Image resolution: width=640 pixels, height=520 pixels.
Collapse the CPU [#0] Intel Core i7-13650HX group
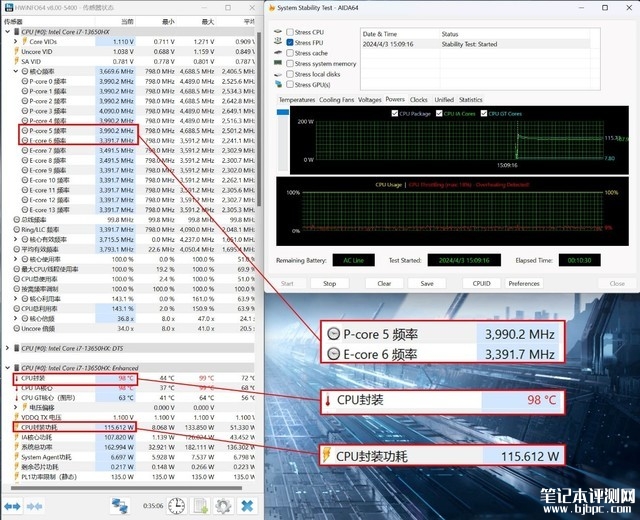(x=7, y=31)
